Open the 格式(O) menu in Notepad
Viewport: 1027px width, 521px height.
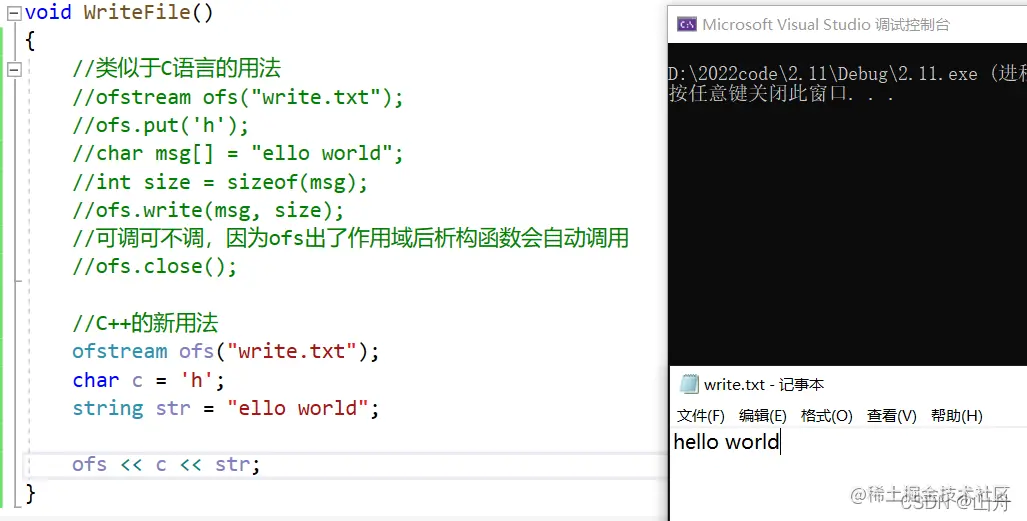pyautogui.click(x=827, y=415)
